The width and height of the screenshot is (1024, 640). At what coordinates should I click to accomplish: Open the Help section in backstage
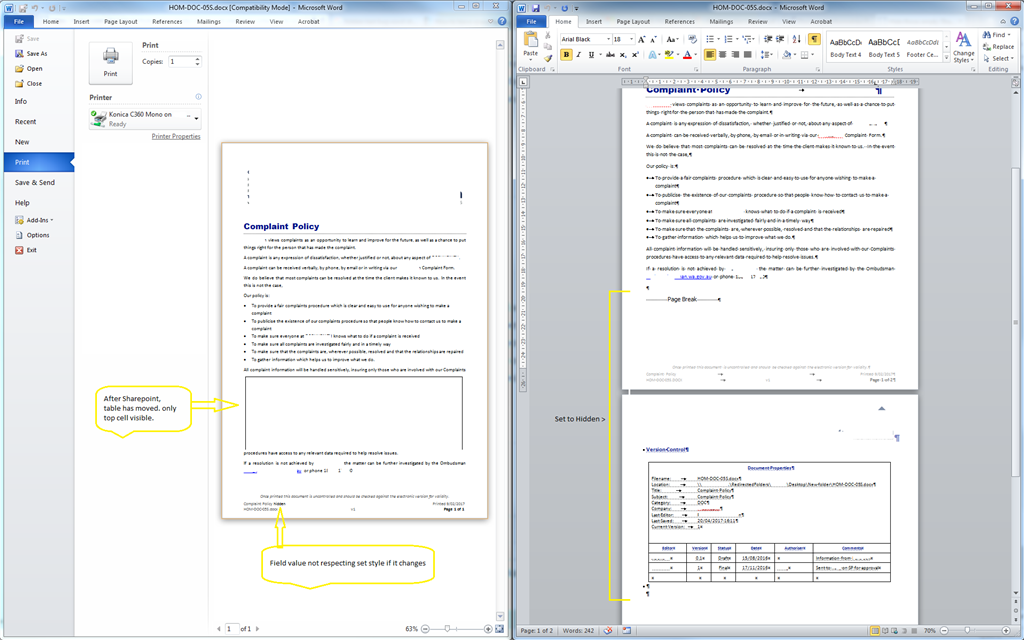pyautogui.click(x=22, y=202)
